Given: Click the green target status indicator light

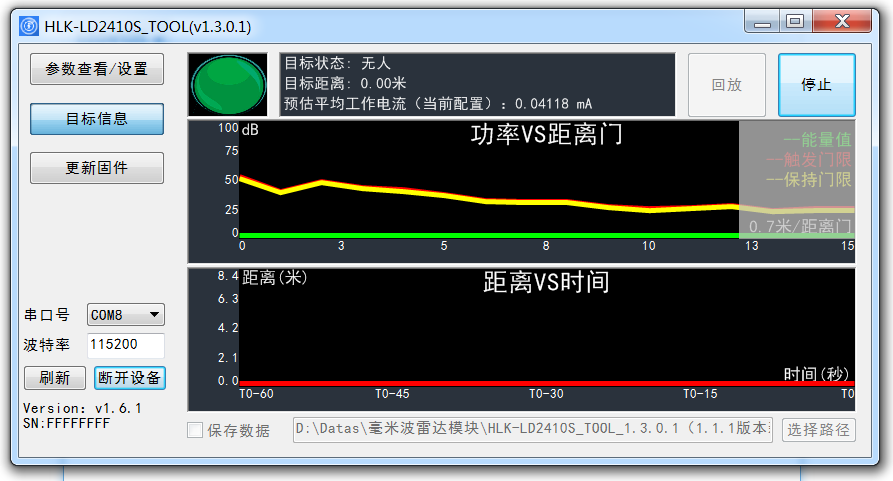Looking at the screenshot, I should tap(228, 85).
